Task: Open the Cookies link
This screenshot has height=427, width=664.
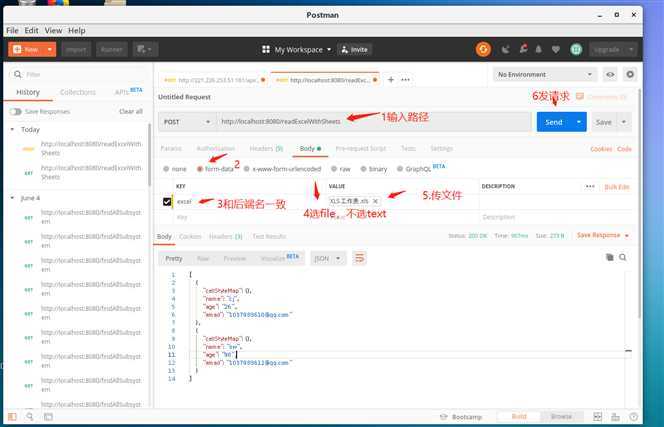Action: [x=601, y=149]
